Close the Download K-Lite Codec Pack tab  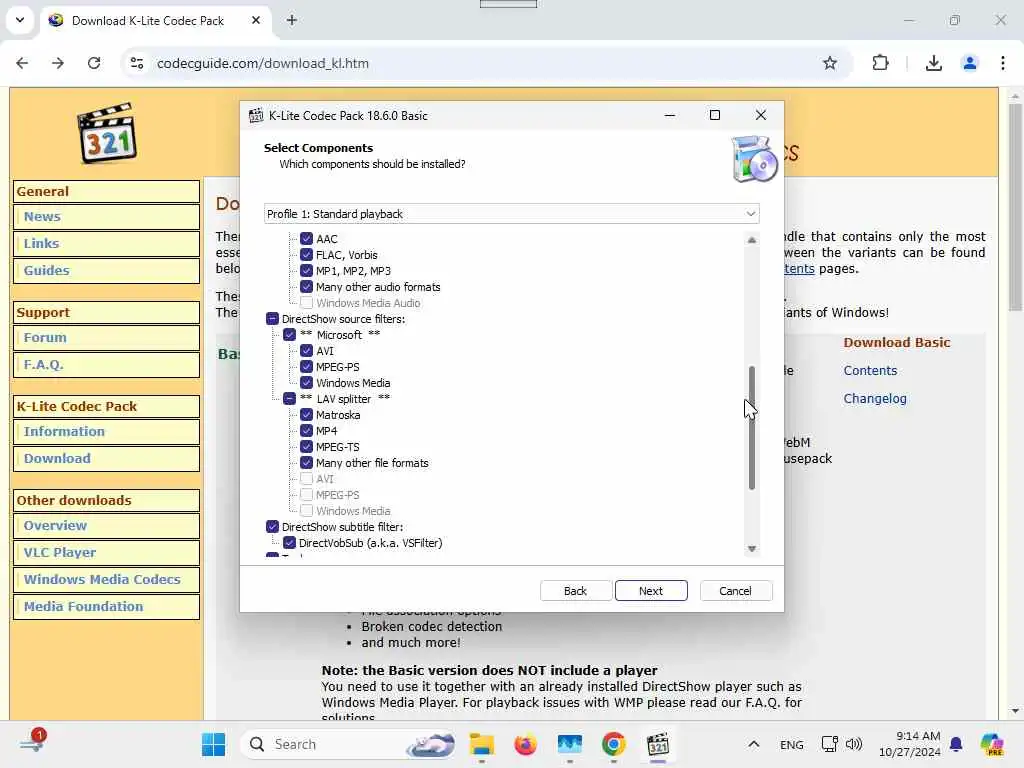click(x=256, y=20)
